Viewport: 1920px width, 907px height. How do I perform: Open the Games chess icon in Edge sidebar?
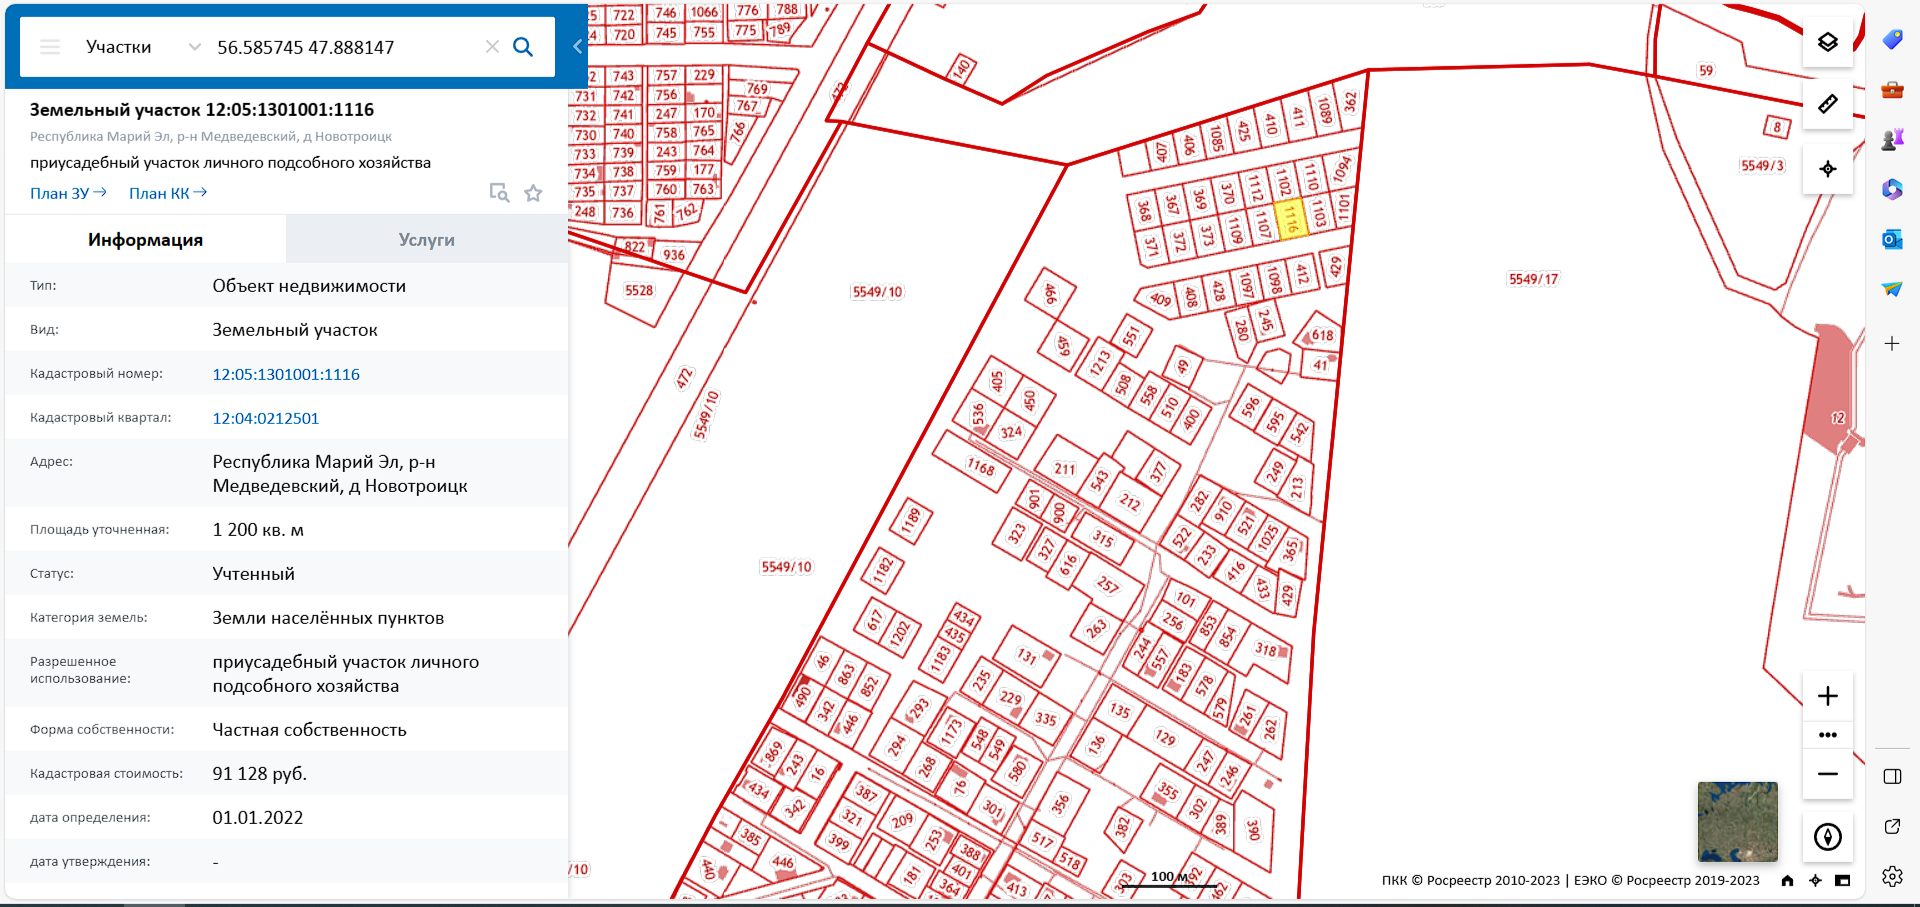click(x=1892, y=140)
